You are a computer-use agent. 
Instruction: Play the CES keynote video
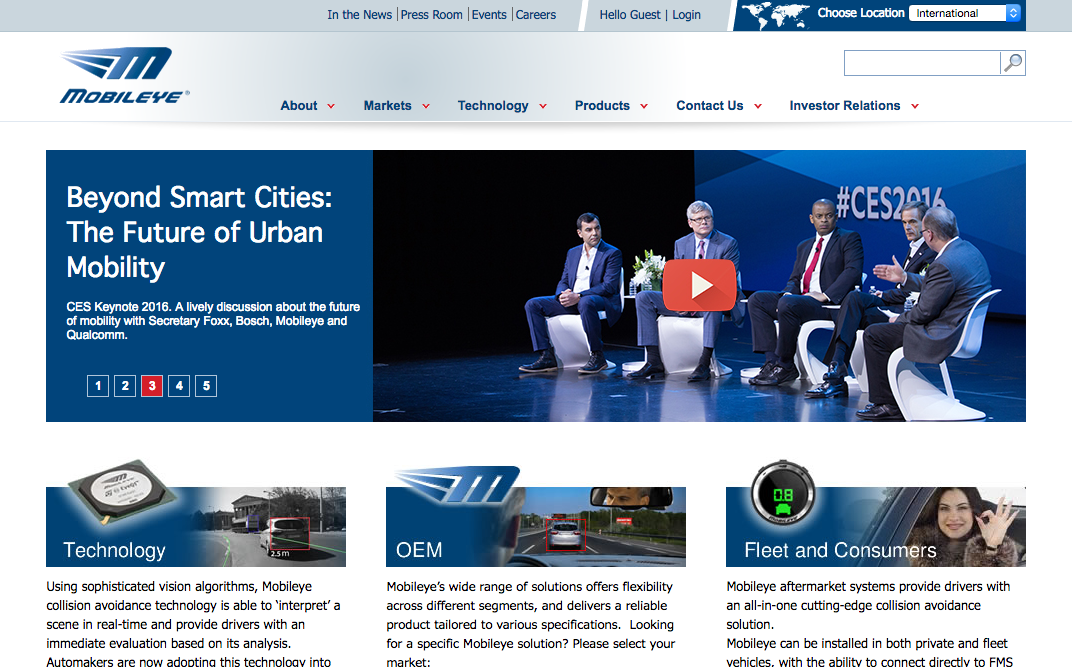click(x=699, y=285)
